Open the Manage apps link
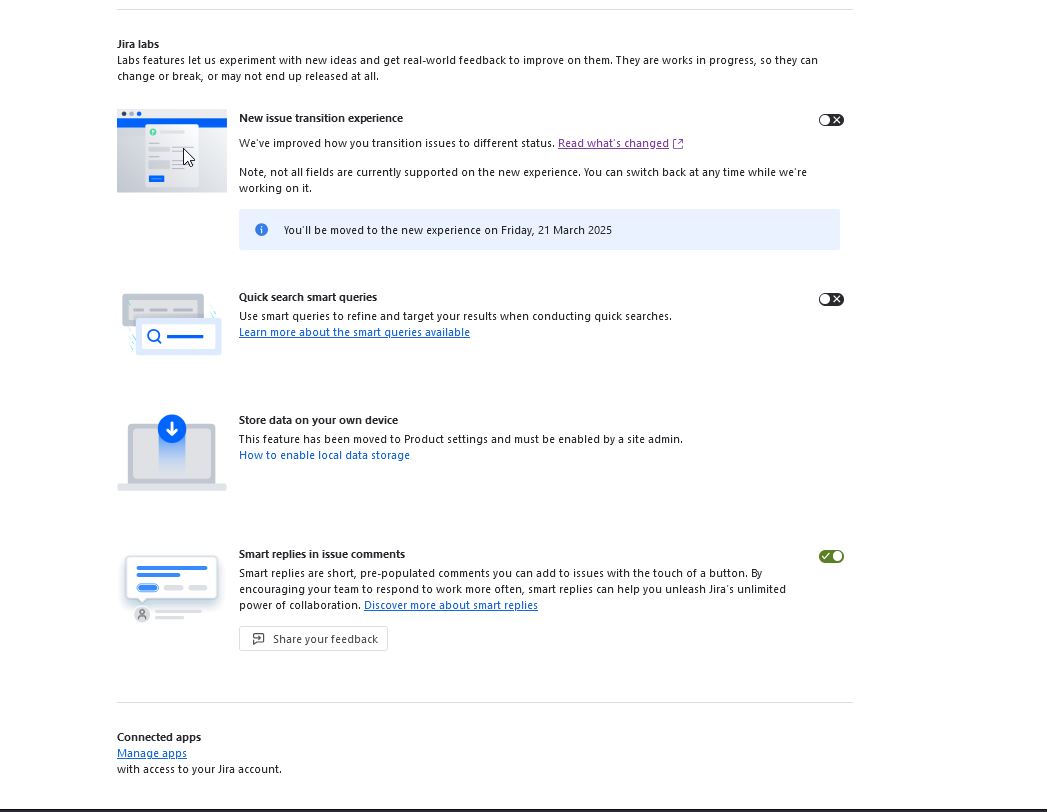The image size is (1047, 812). coord(151,753)
